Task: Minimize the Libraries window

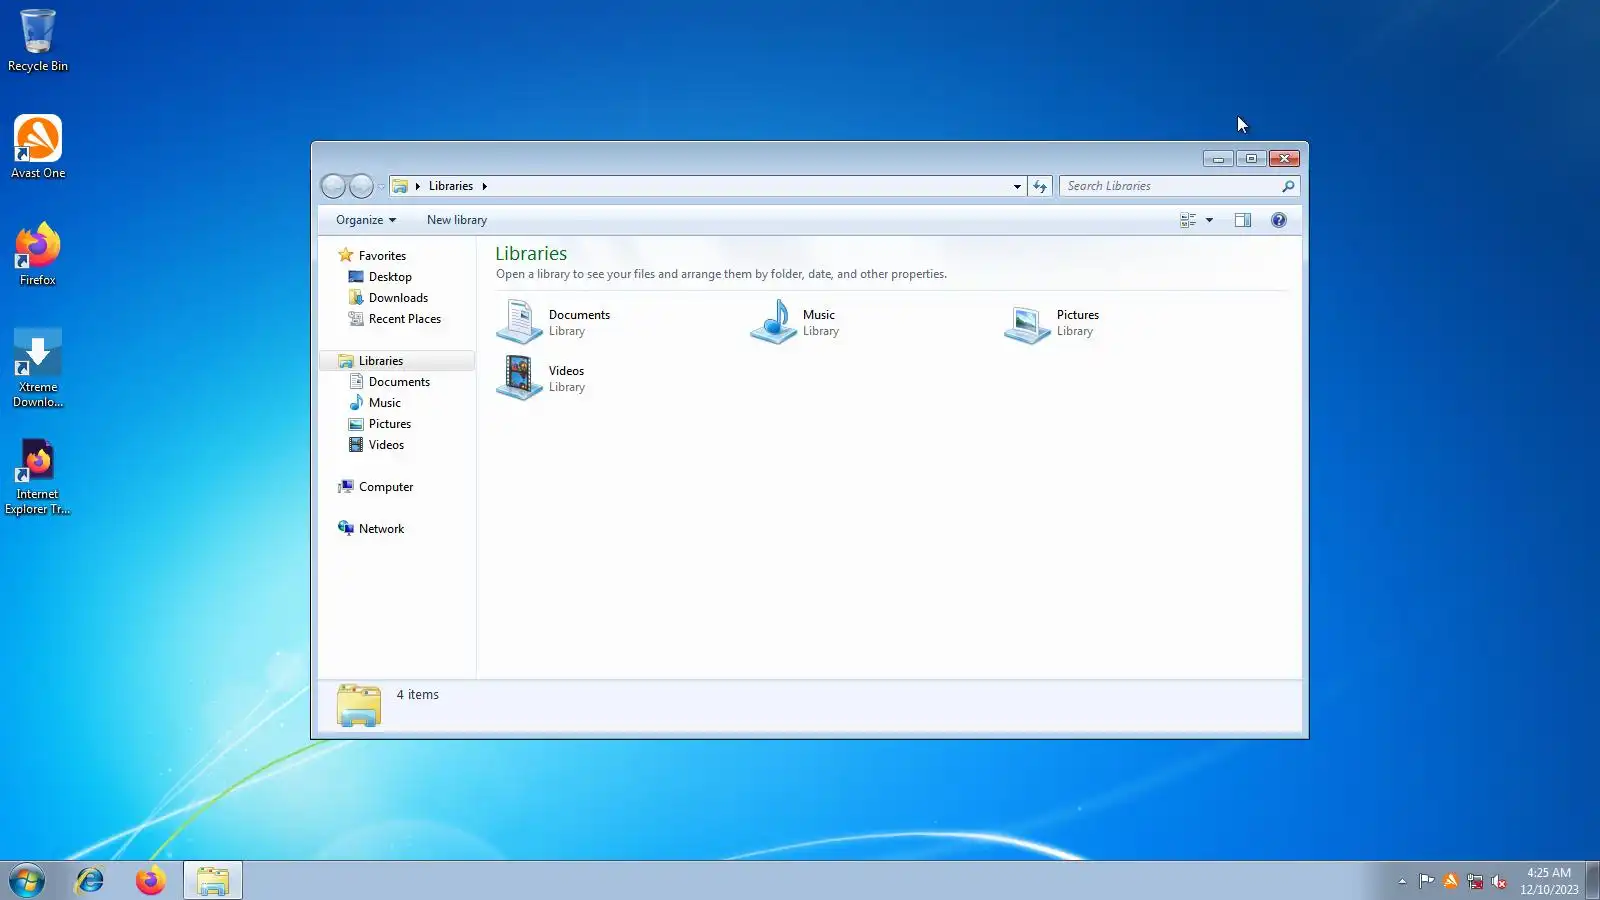Action: pos(1218,159)
